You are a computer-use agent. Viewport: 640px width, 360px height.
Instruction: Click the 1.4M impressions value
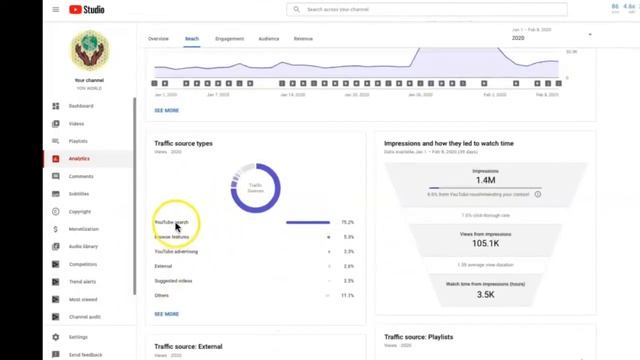[485, 180]
